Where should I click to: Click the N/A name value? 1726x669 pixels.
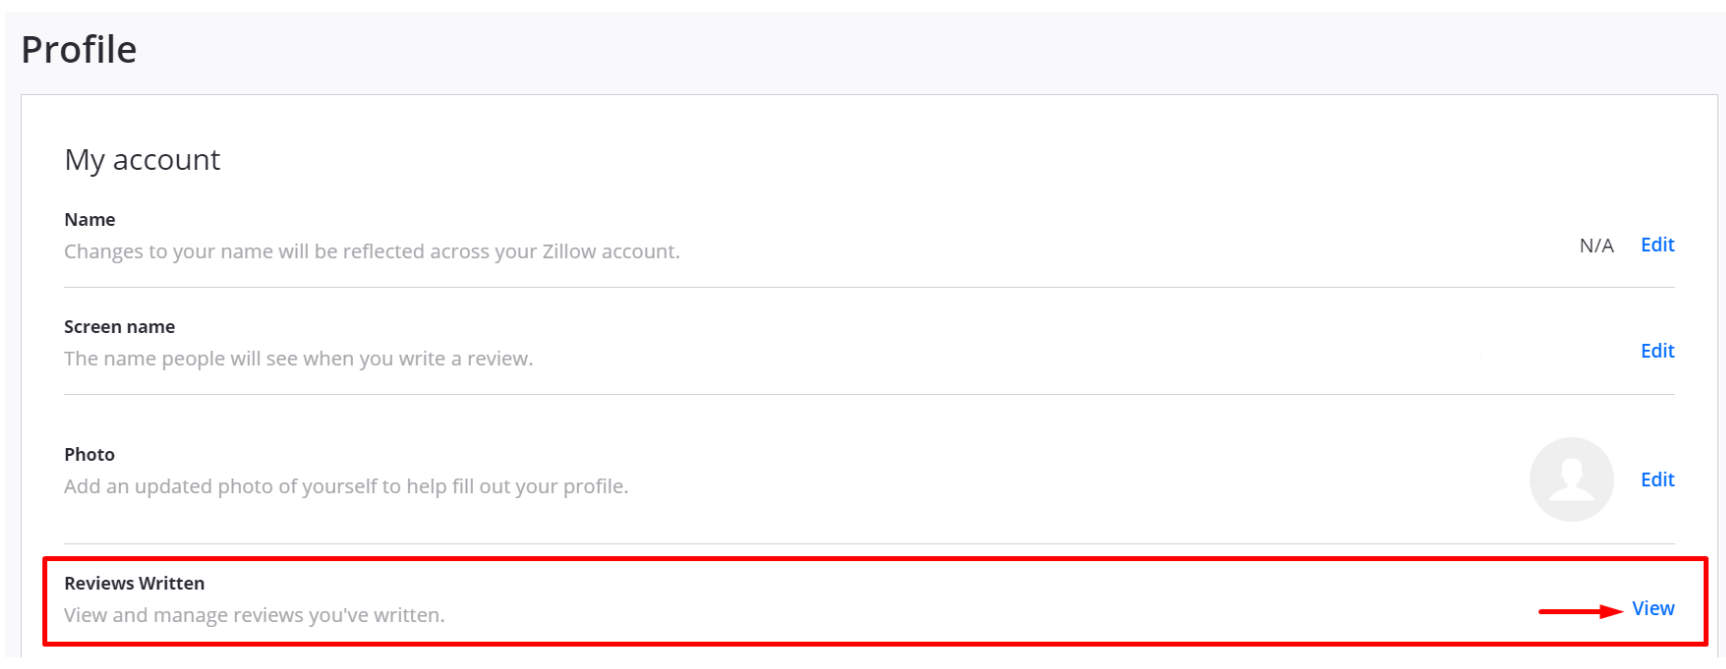1596,246
